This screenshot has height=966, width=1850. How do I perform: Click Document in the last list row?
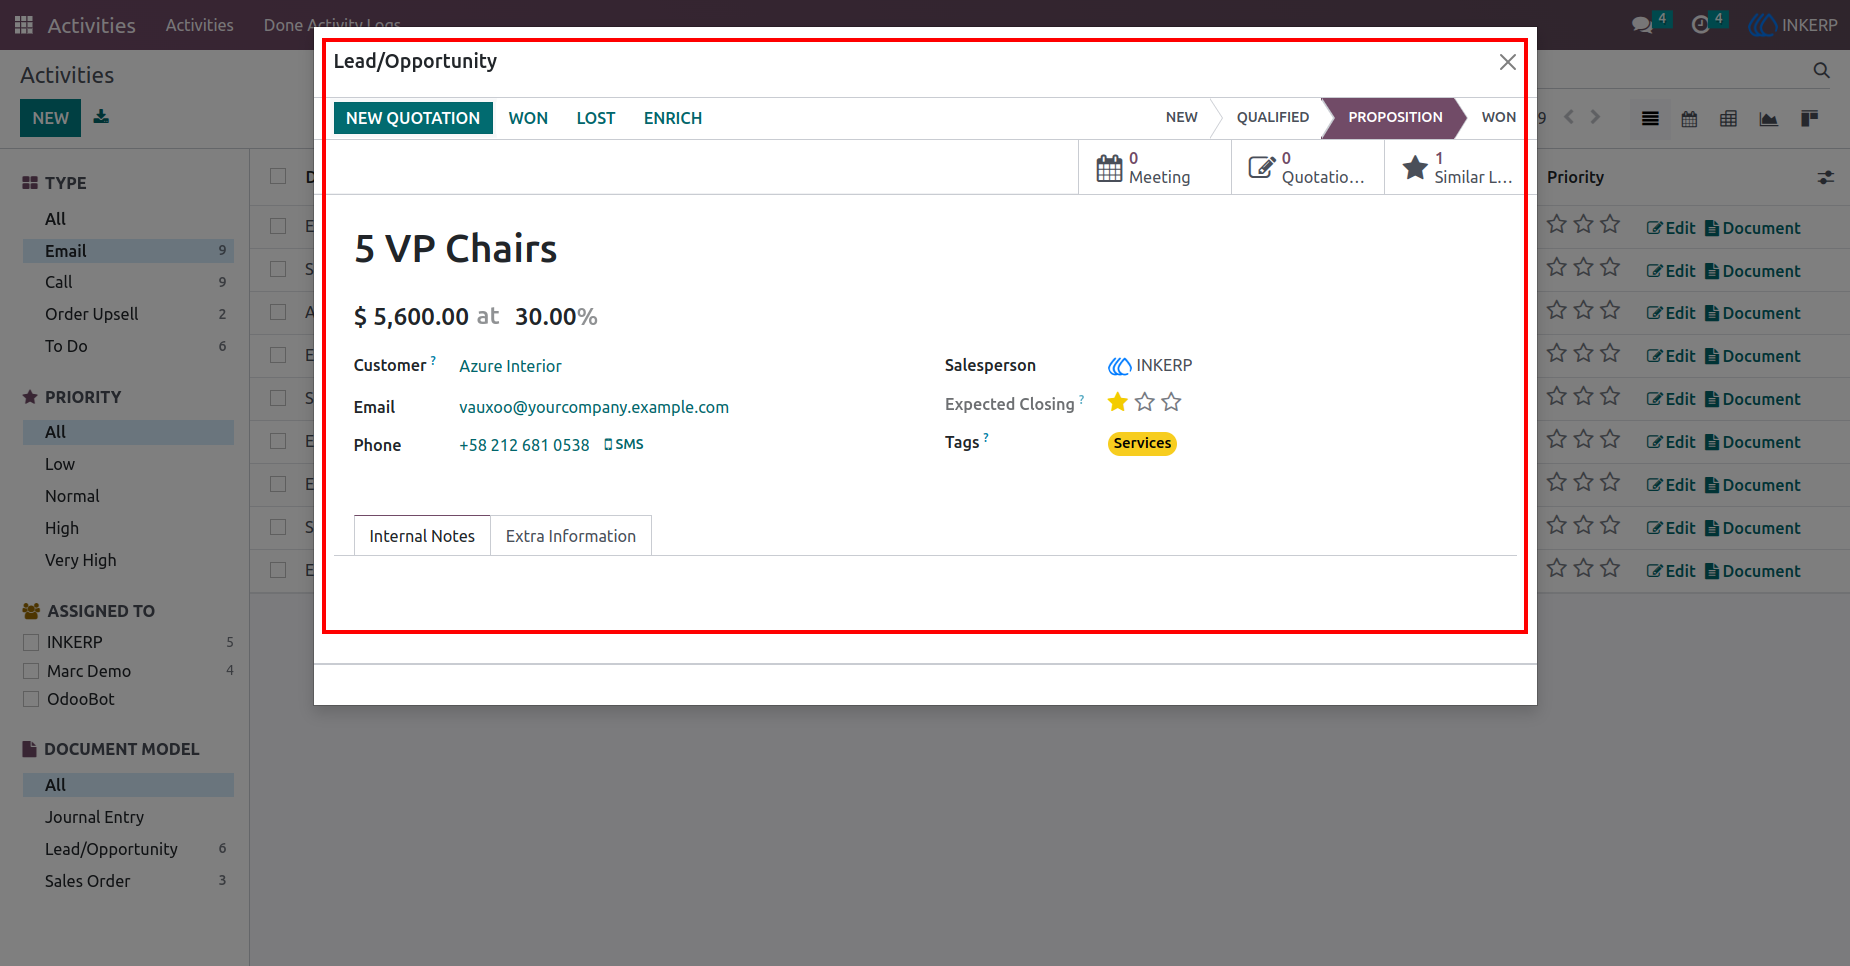(x=1752, y=571)
